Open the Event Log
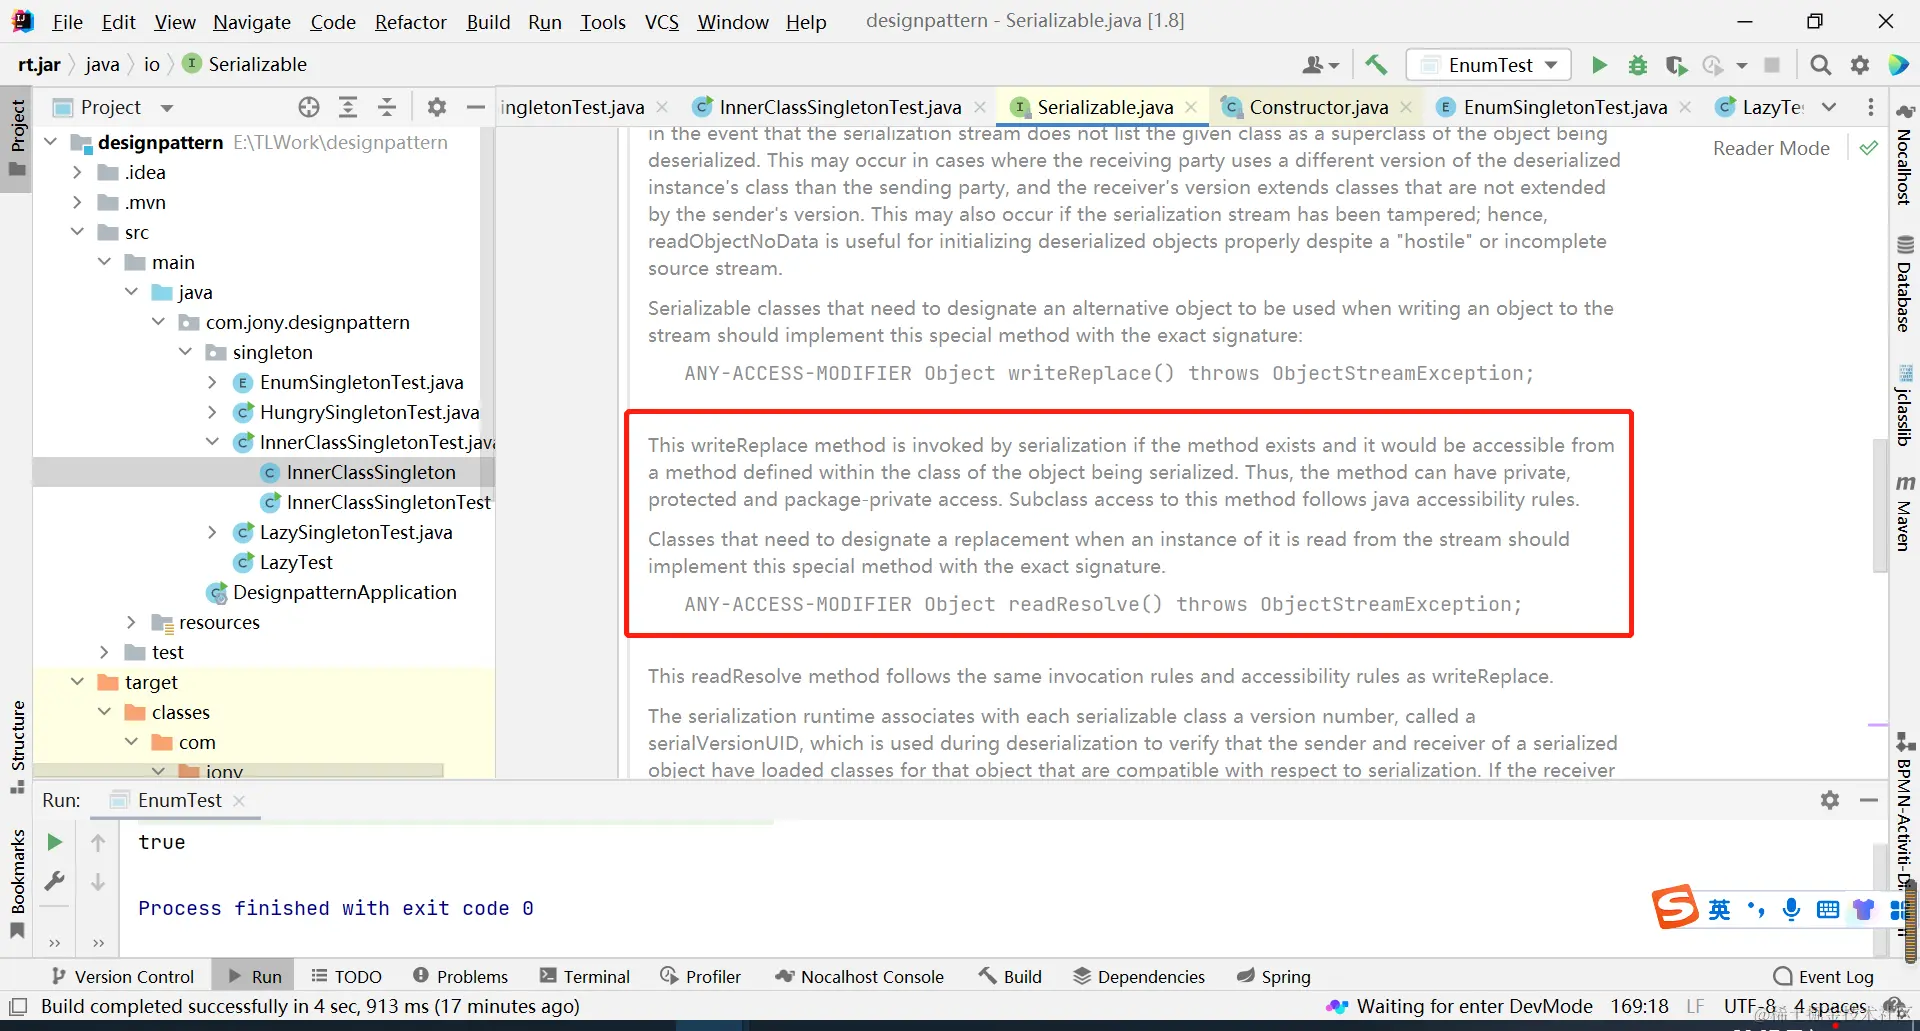The height and width of the screenshot is (1031, 1920). [1823, 976]
